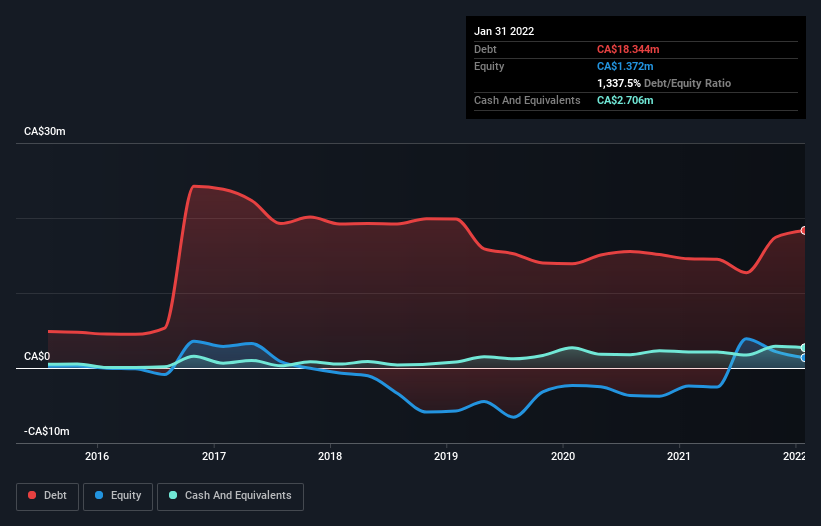Select the 2017 x-axis label
This screenshot has height=526, width=821.
[x=214, y=456]
